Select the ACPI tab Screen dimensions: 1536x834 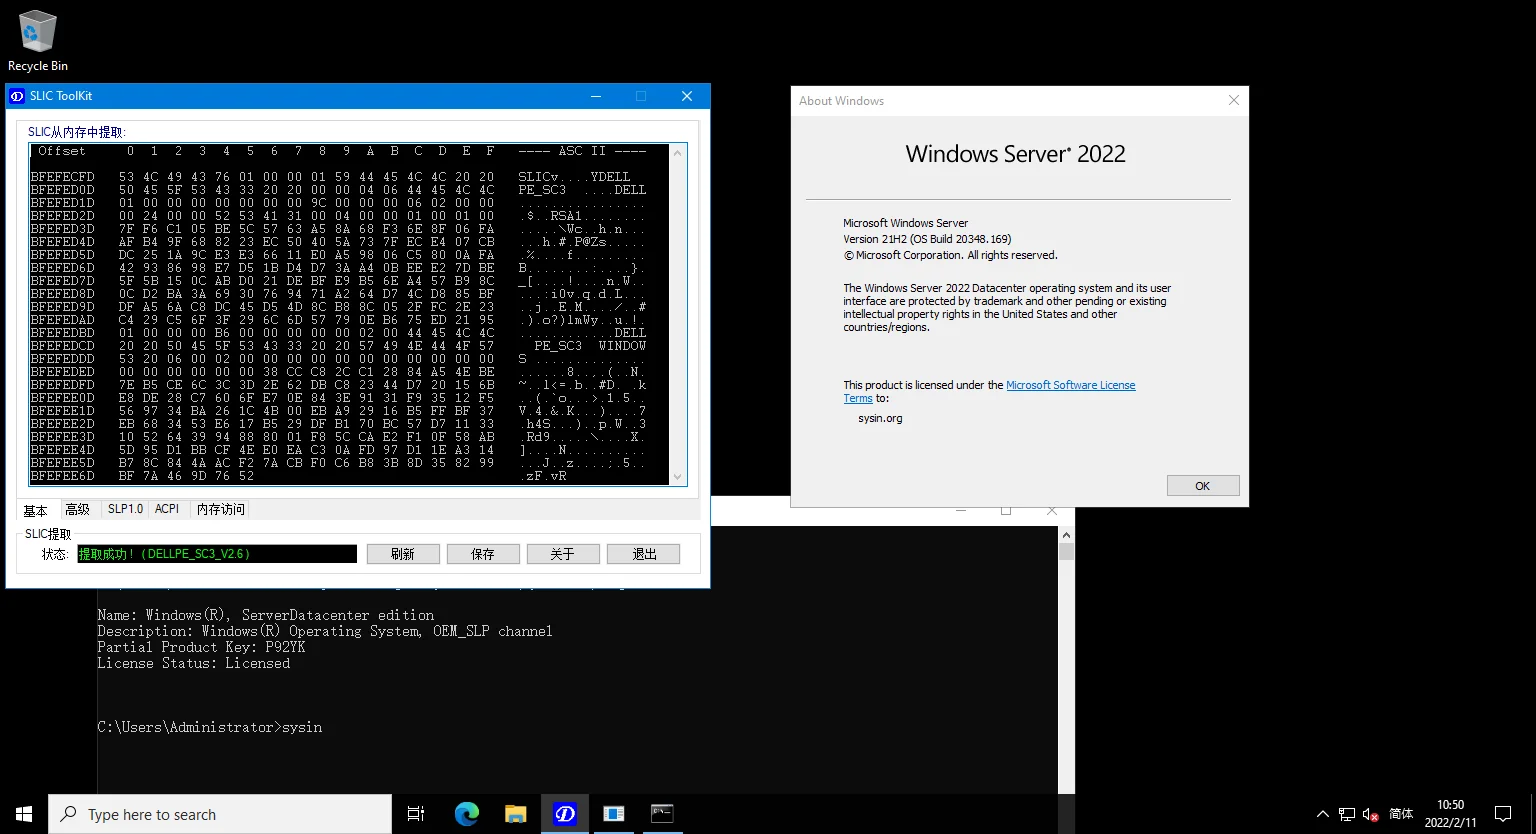coord(167,509)
